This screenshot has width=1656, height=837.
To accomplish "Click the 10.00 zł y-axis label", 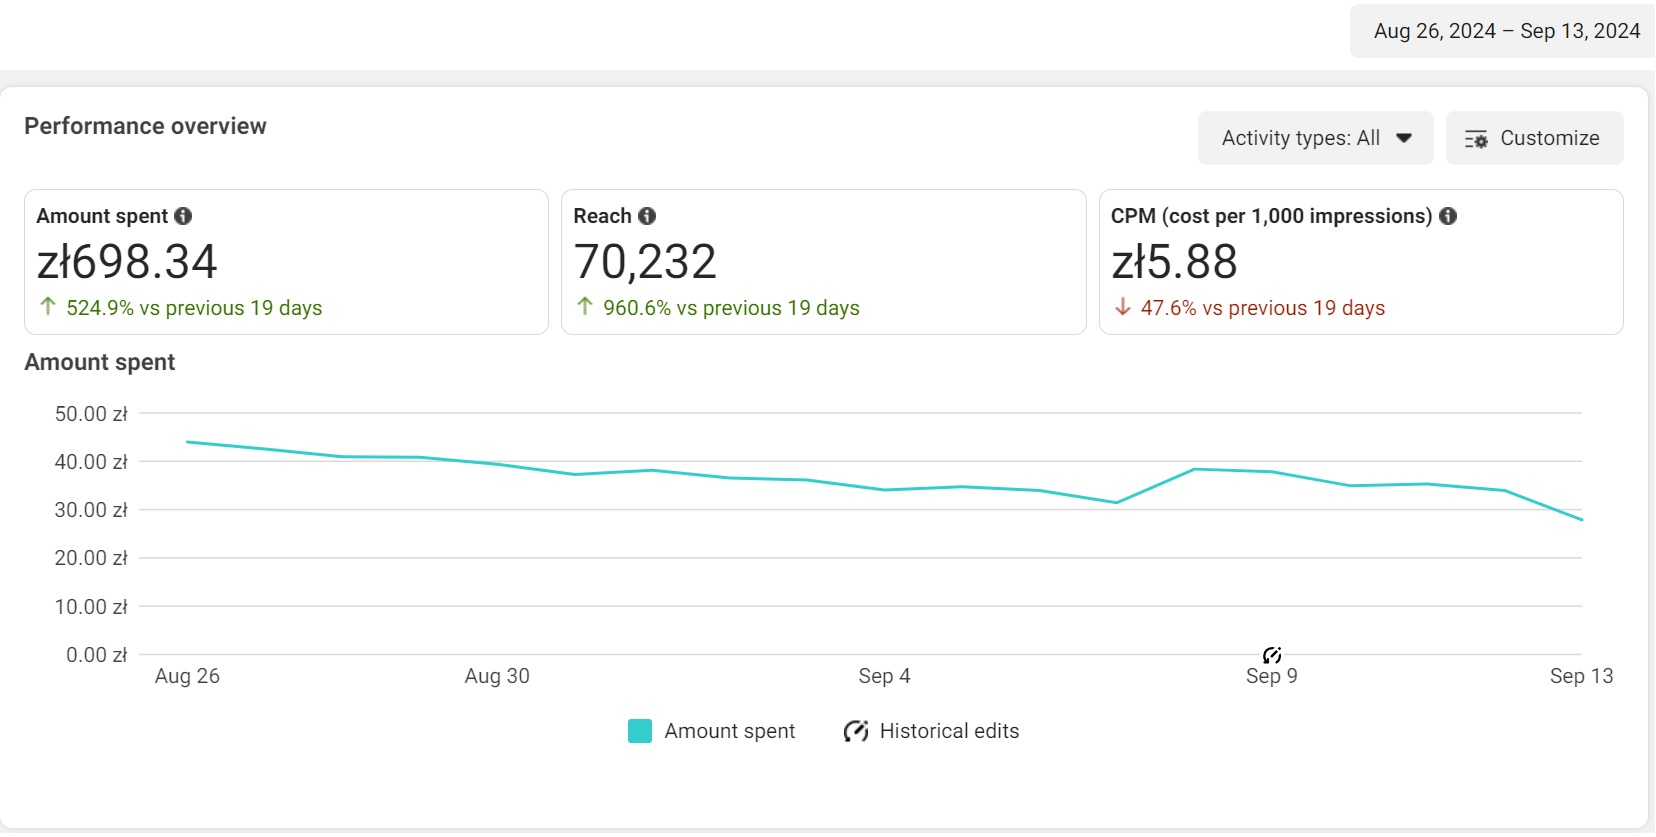I will [x=91, y=607].
